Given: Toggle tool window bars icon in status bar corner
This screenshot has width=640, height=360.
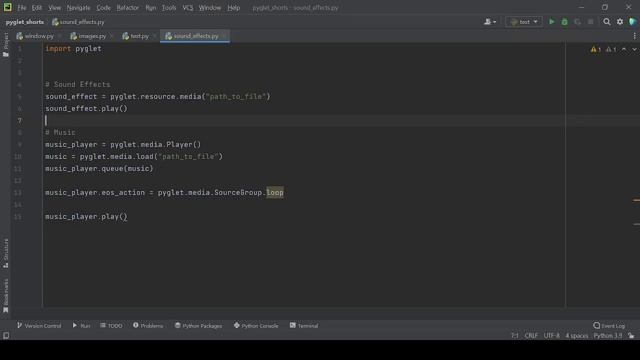Looking at the screenshot, I should pos(6,336).
